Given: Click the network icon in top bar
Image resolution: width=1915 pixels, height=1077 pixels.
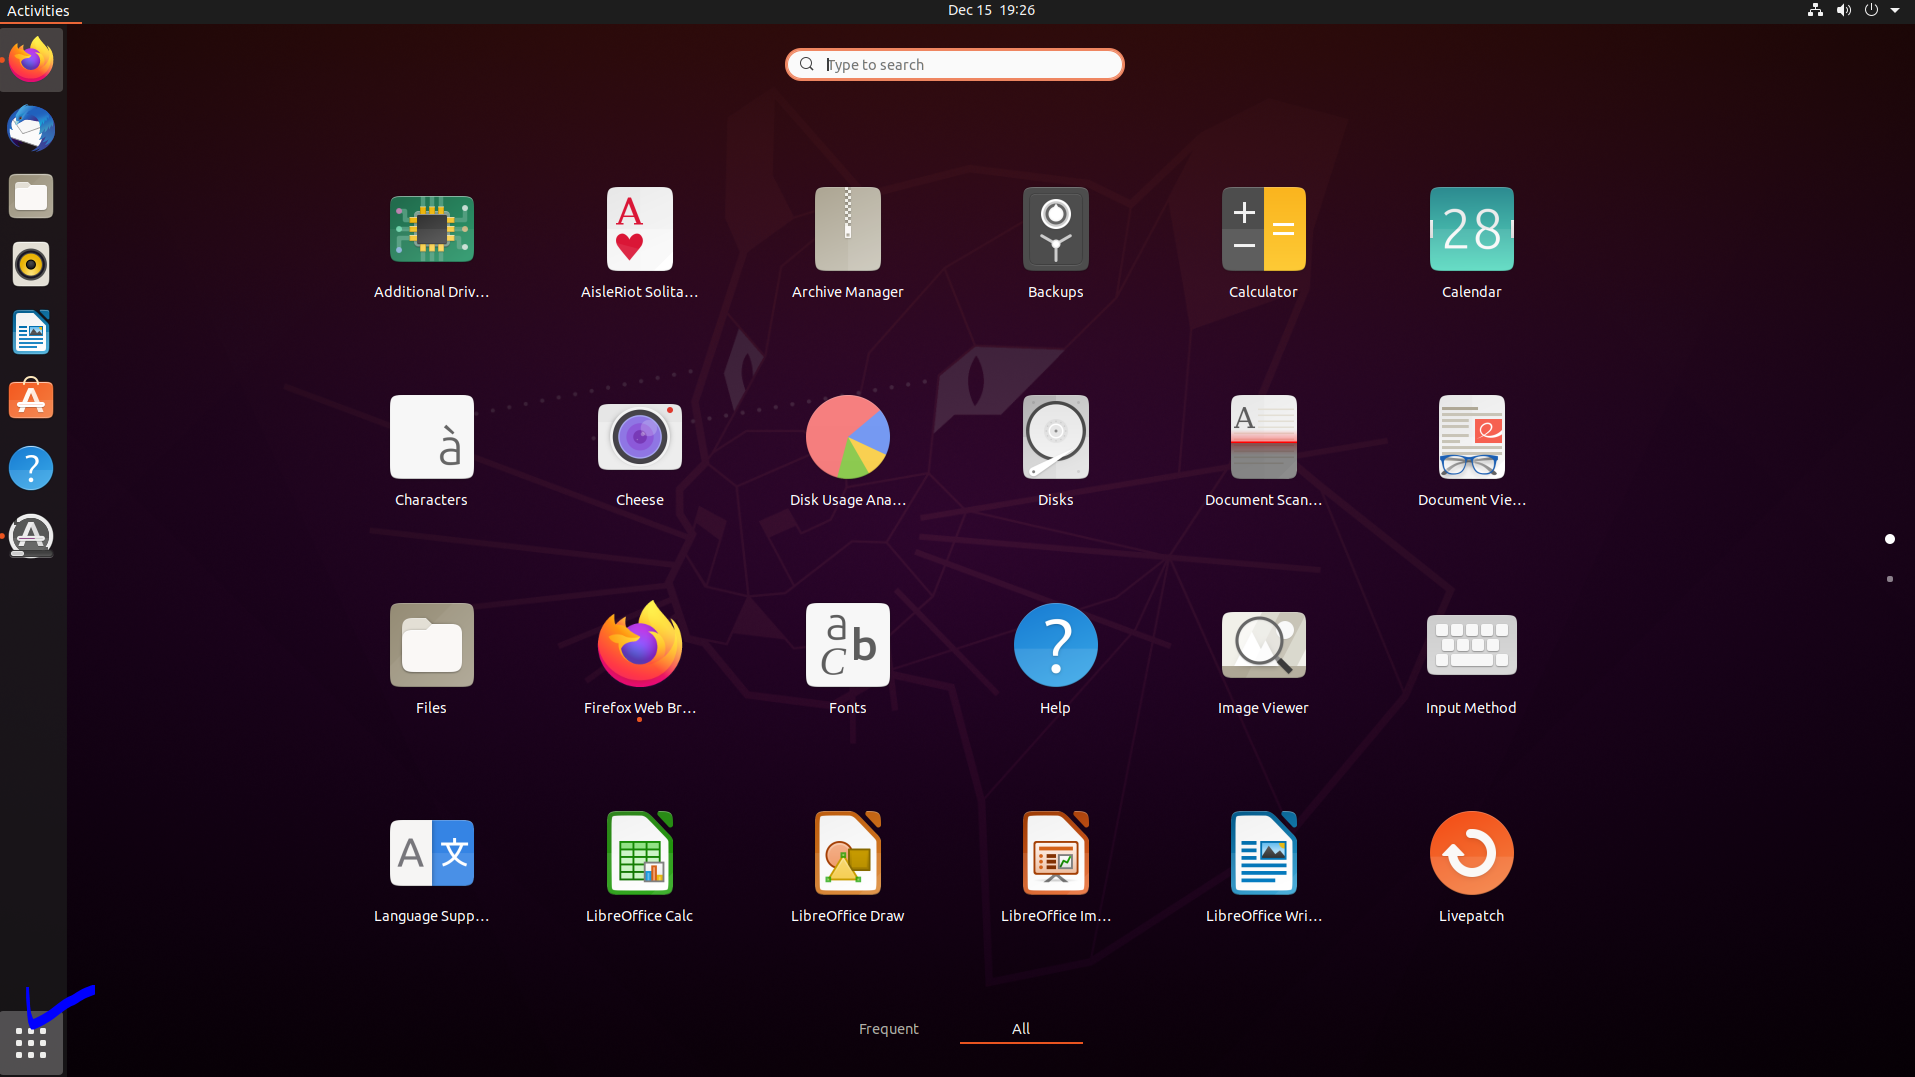Looking at the screenshot, I should coord(1815,10).
